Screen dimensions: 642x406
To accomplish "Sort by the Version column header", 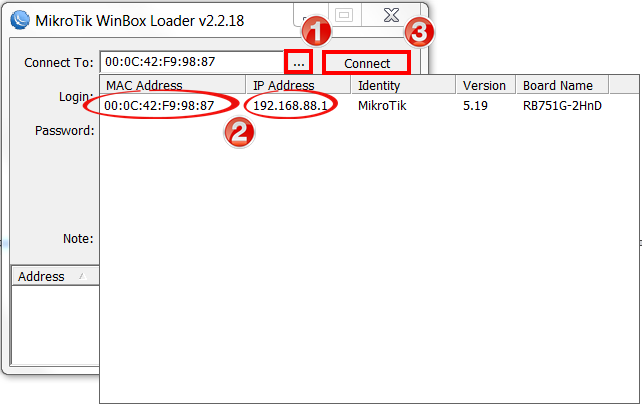I will coord(486,85).
